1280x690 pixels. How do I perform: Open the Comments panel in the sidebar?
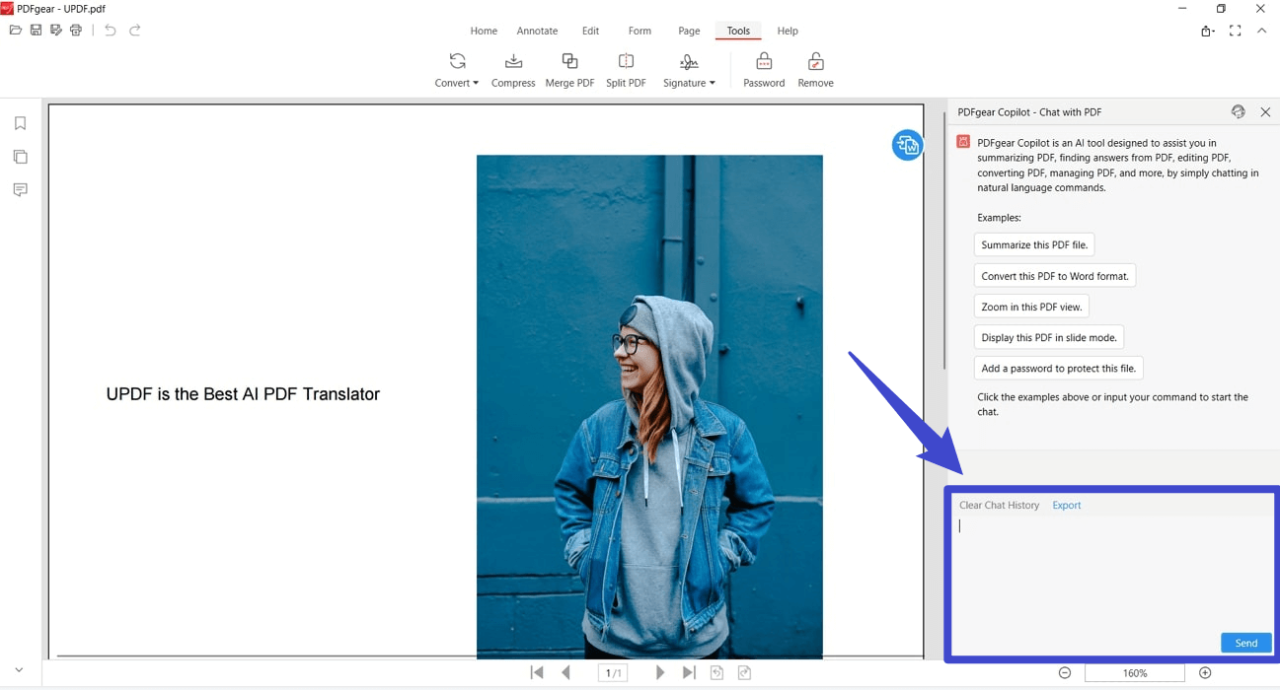[x=20, y=189]
